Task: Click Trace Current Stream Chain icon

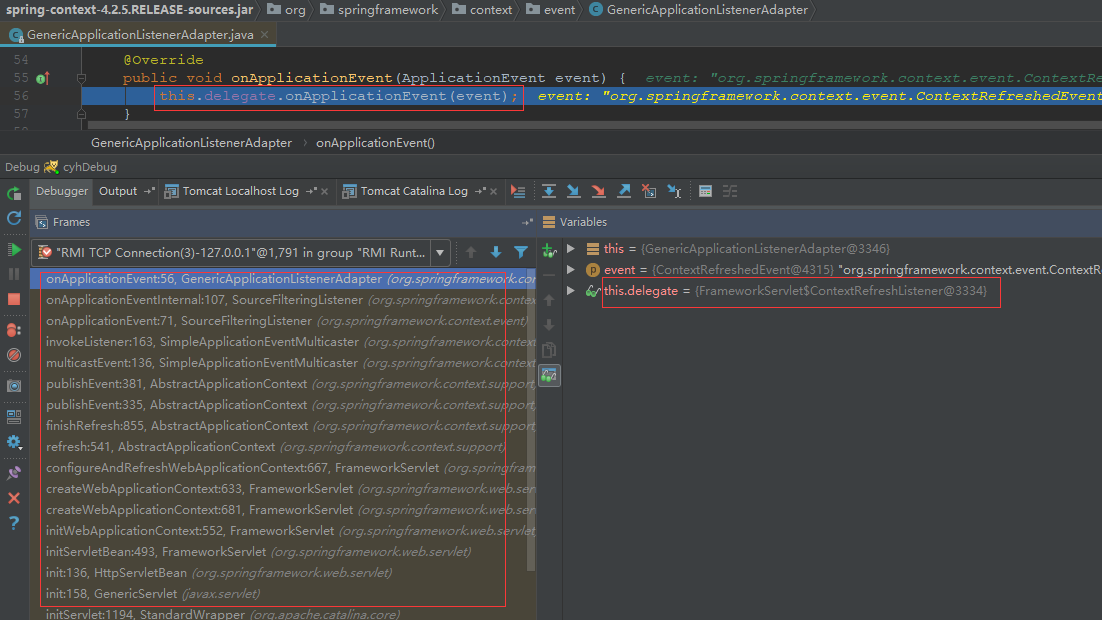Action: tap(730, 191)
